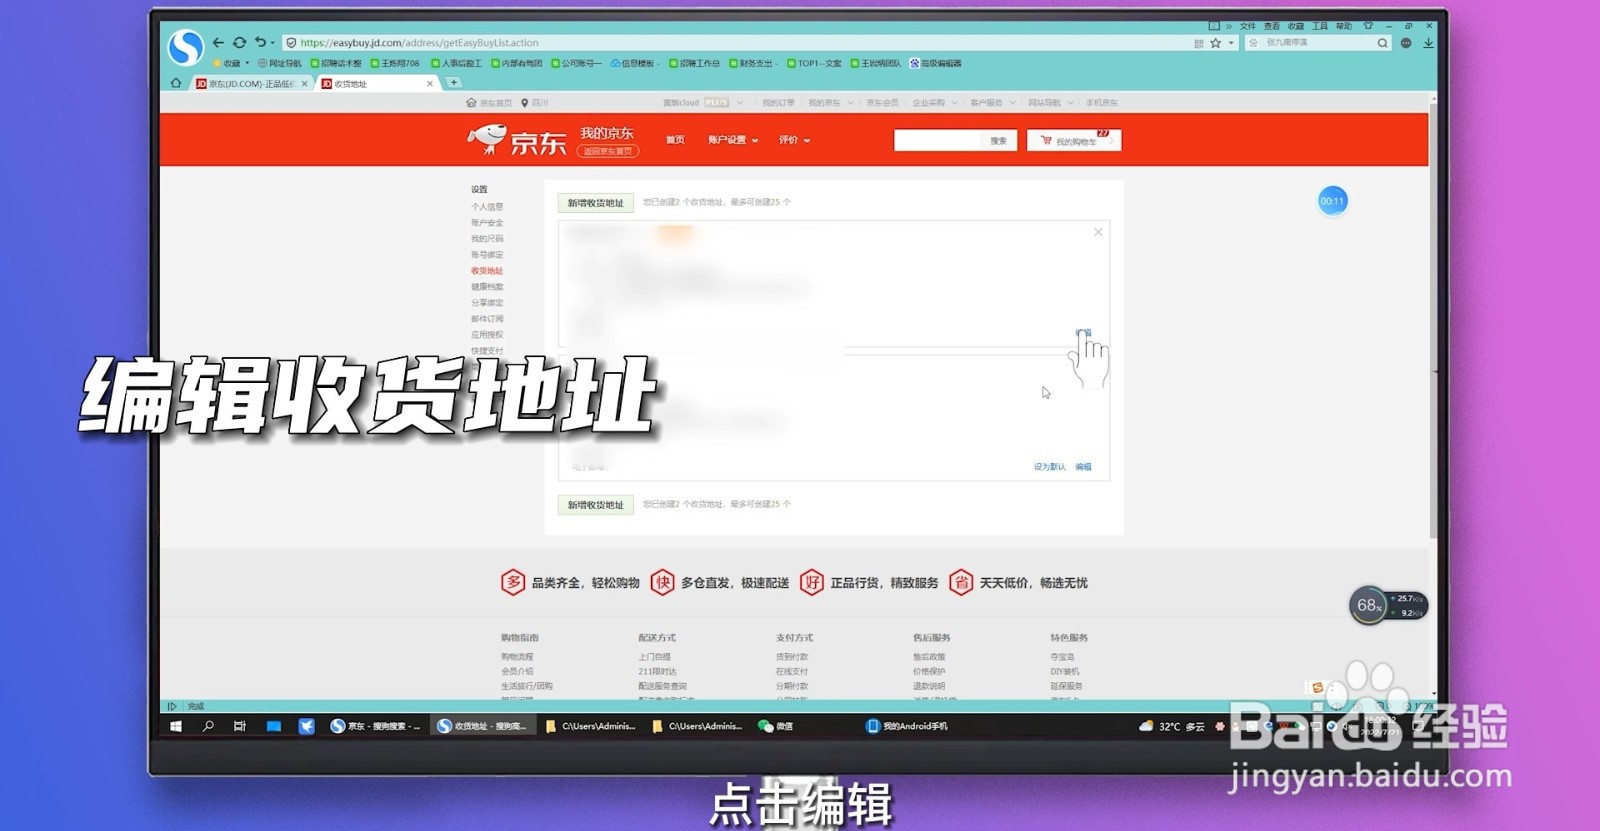Select 收货地址 in the settings sidebar
1600x831 pixels.
tap(487, 271)
